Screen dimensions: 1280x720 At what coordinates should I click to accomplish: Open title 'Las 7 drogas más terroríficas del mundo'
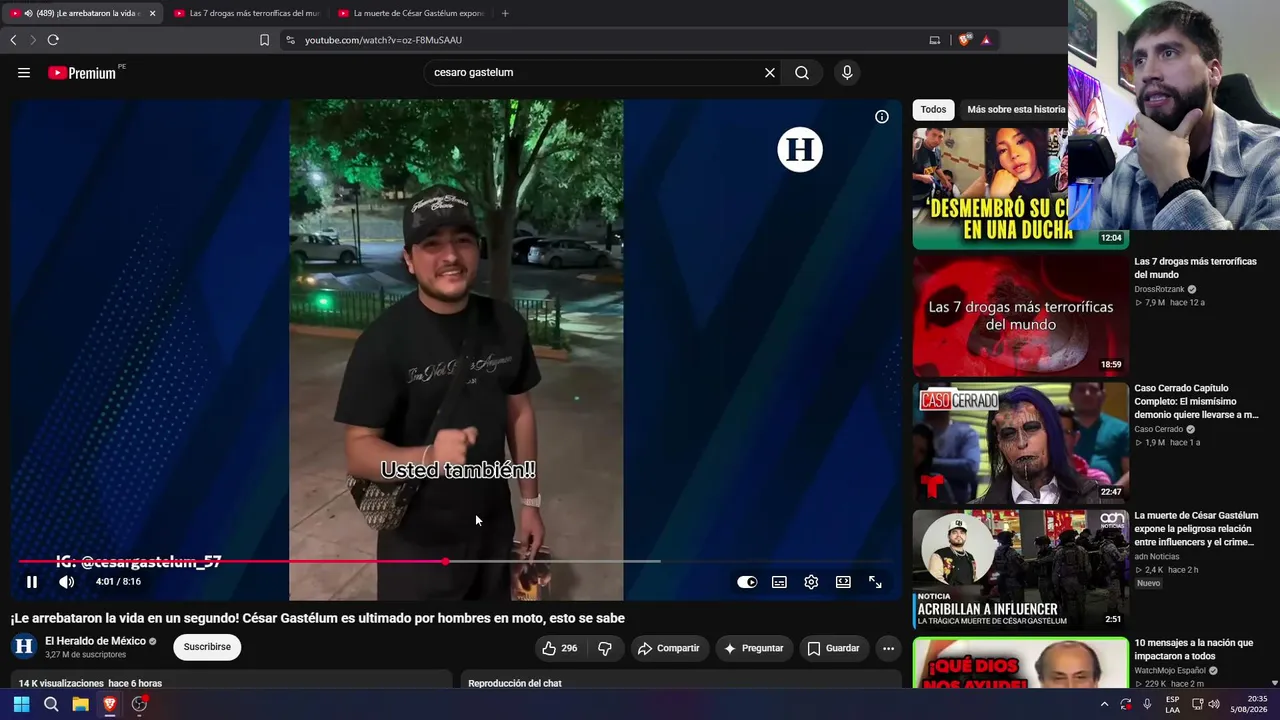[x=1195, y=268]
